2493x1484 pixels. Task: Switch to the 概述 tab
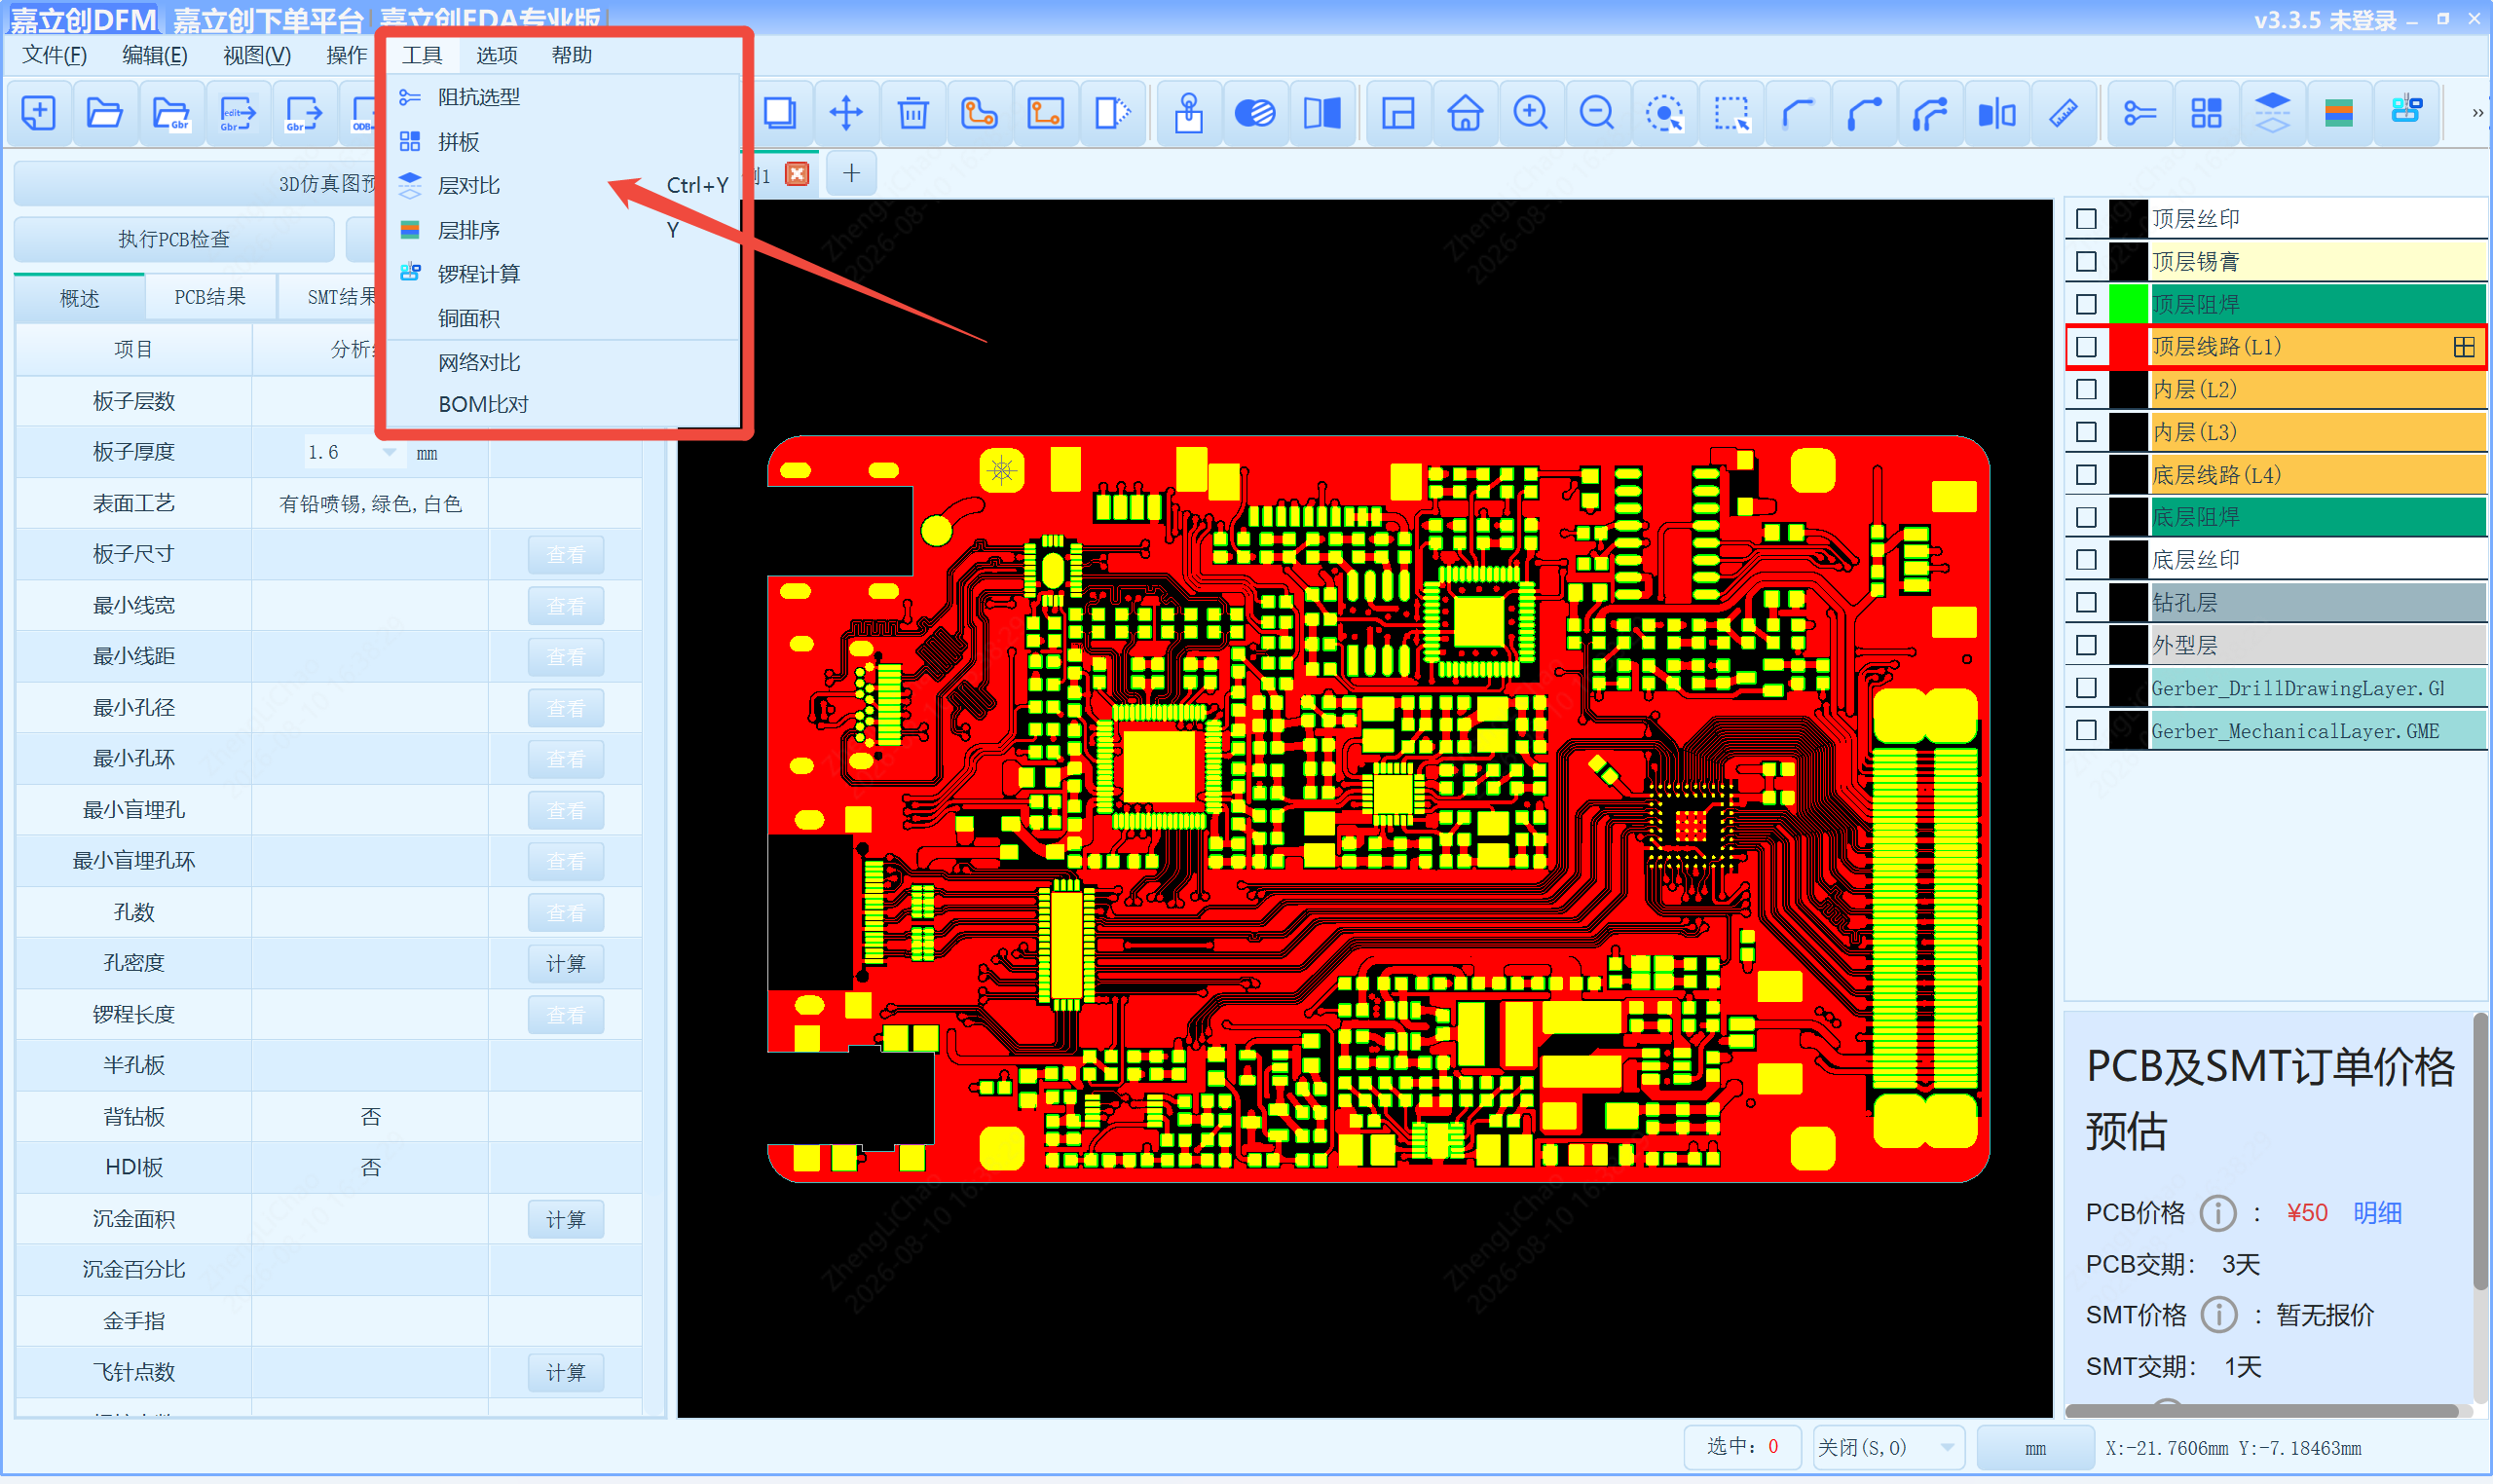(80, 298)
